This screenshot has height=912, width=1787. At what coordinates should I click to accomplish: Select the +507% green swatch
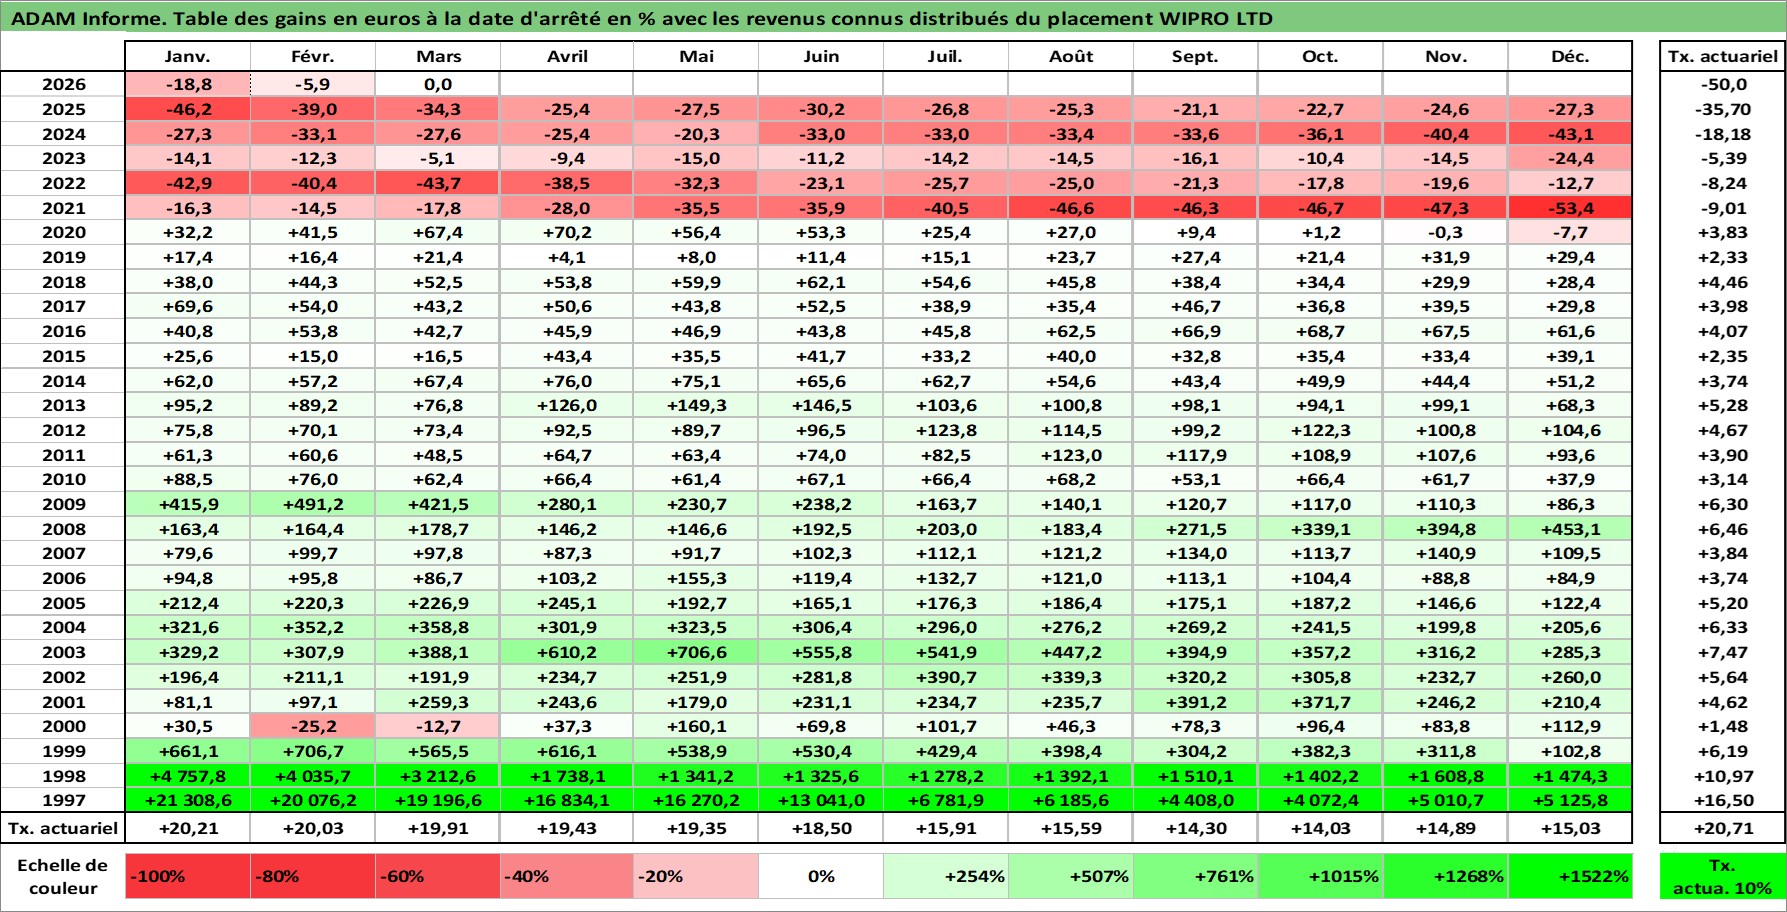pyautogui.click(x=1071, y=876)
